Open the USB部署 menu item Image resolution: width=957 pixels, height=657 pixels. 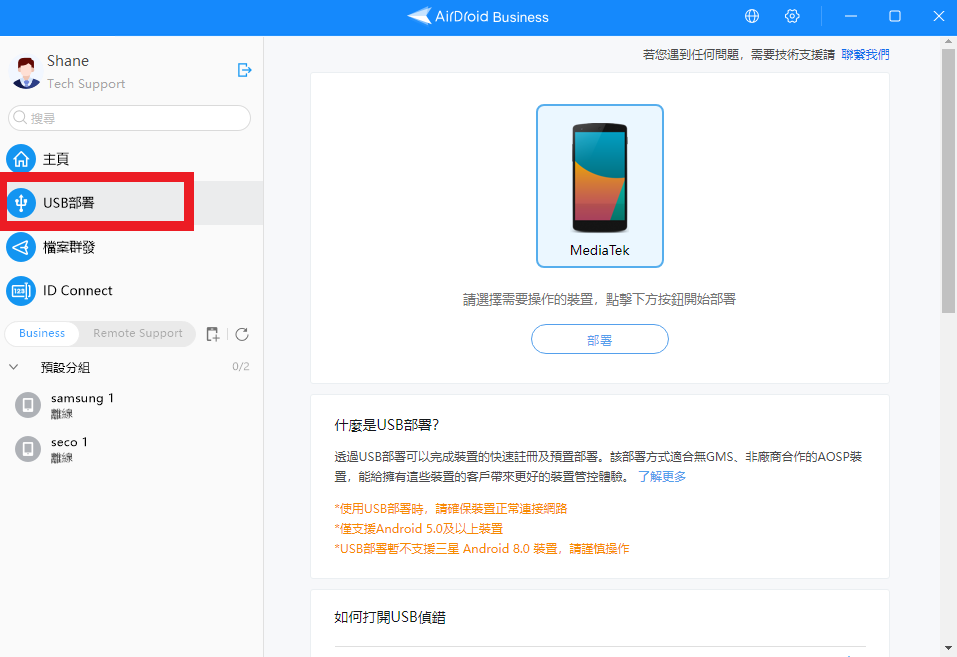[131, 203]
